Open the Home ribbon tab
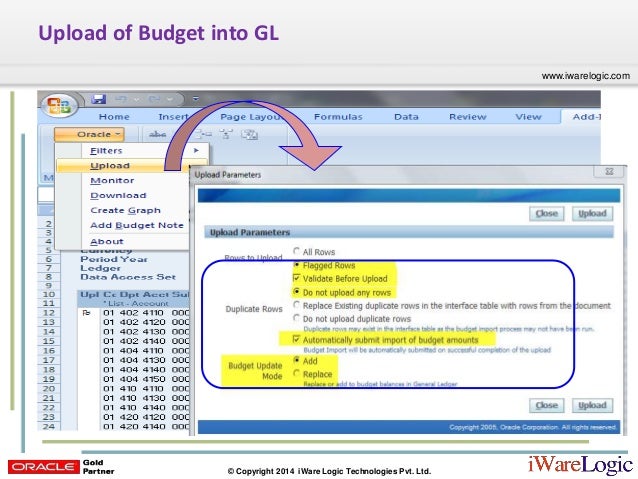The height and width of the screenshot is (479, 638). pyautogui.click(x=114, y=117)
